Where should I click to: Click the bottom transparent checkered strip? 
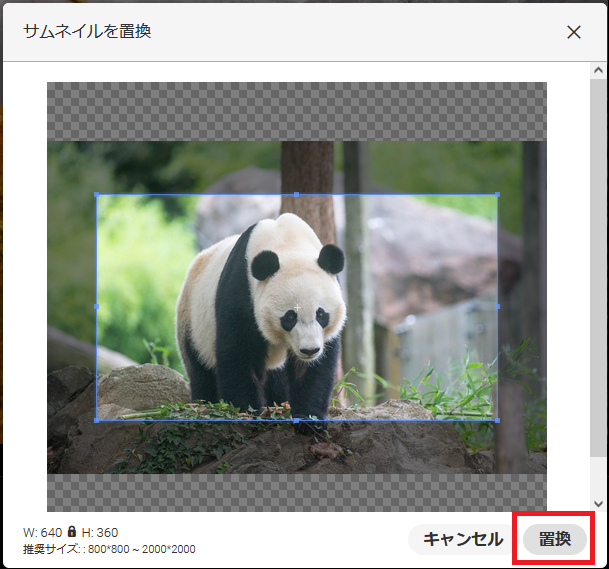297,492
